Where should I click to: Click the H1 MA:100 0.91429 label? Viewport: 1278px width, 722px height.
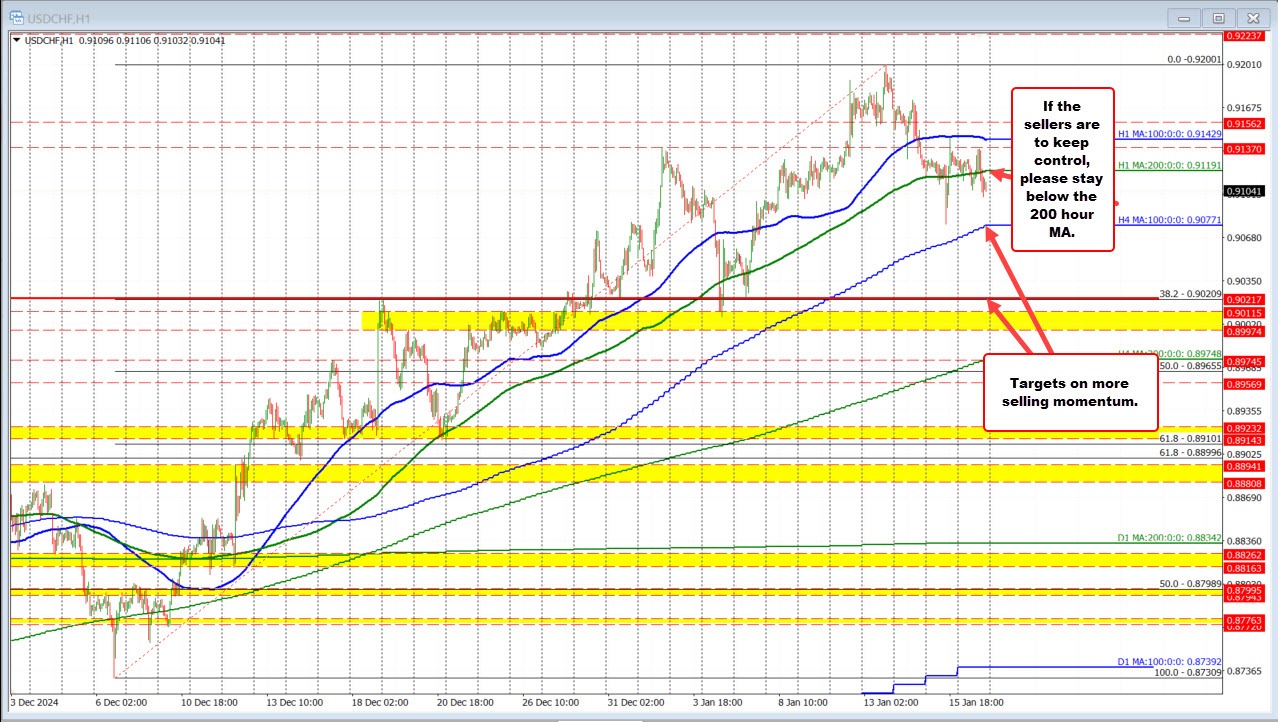point(1168,134)
